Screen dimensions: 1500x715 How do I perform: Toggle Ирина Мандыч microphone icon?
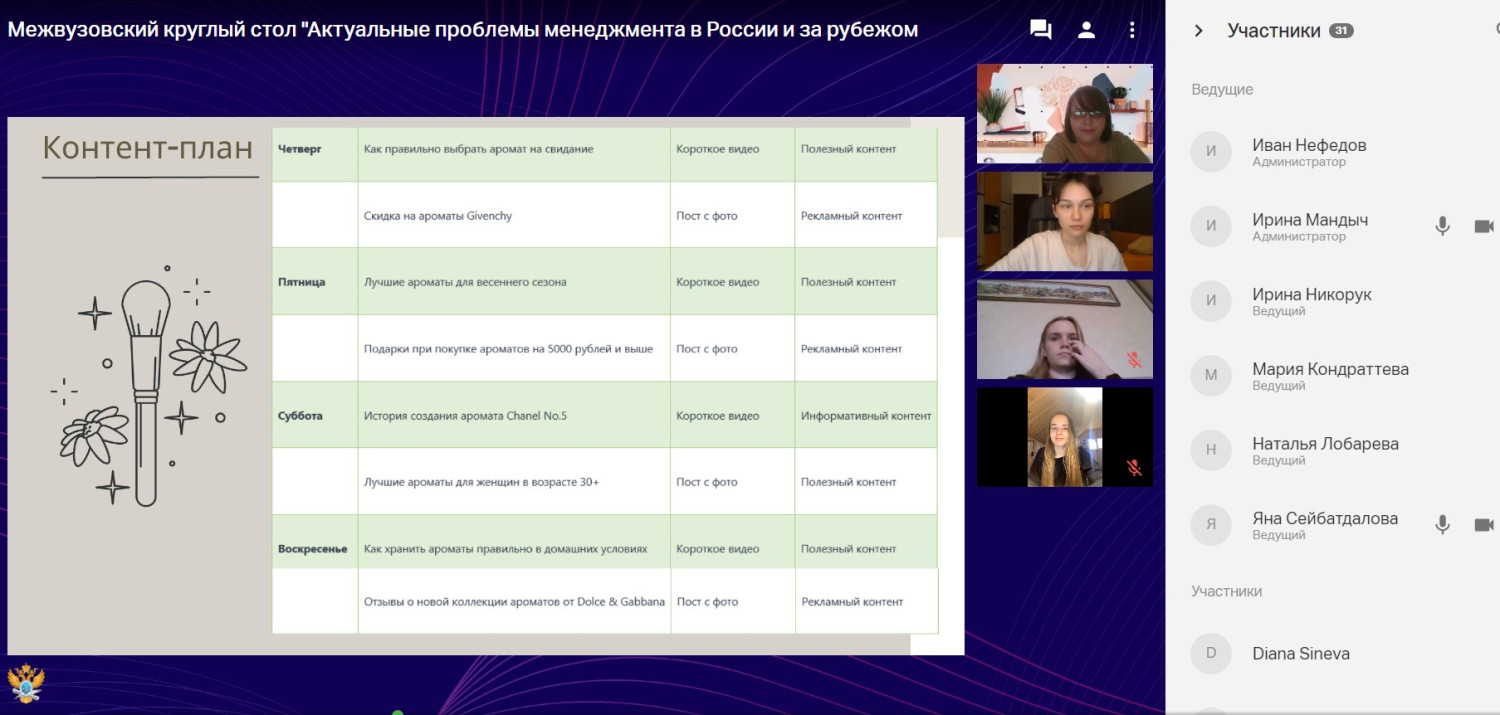1442,227
